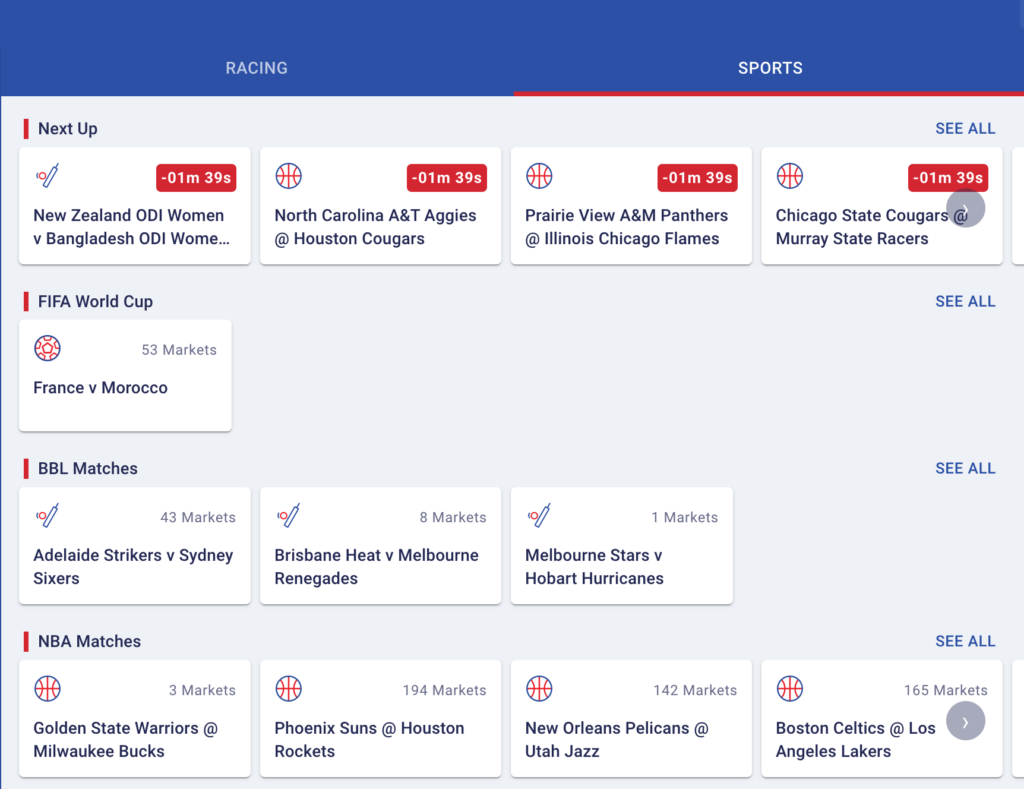See all FIFA World Cup matches
The image size is (1024, 789).
click(965, 301)
